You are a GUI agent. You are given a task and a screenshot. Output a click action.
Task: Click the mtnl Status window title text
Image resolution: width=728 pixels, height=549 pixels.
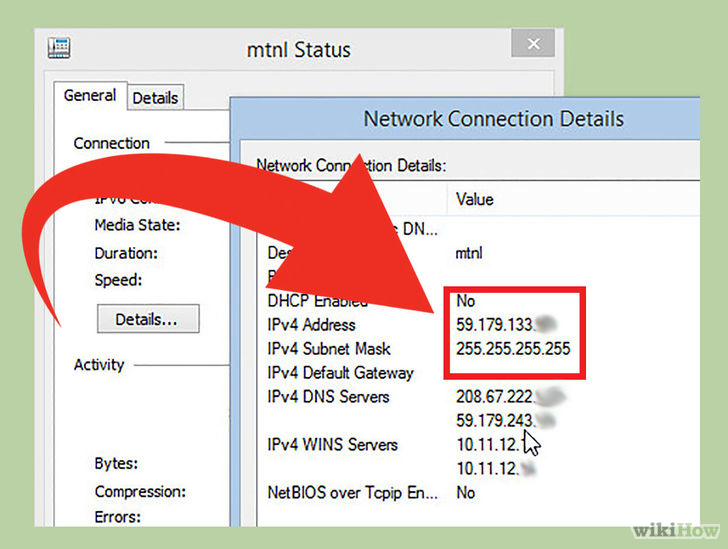[299, 50]
